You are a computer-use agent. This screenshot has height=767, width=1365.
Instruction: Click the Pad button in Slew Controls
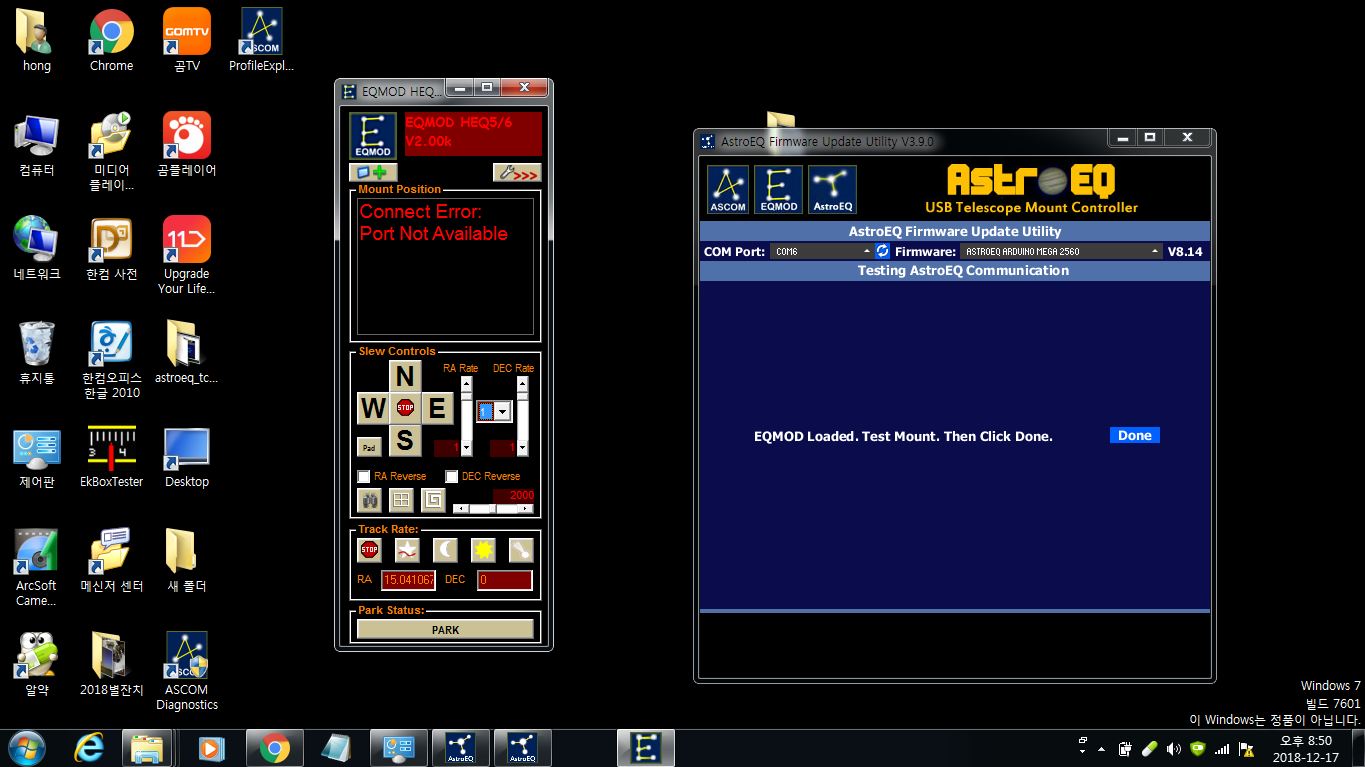click(369, 447)
